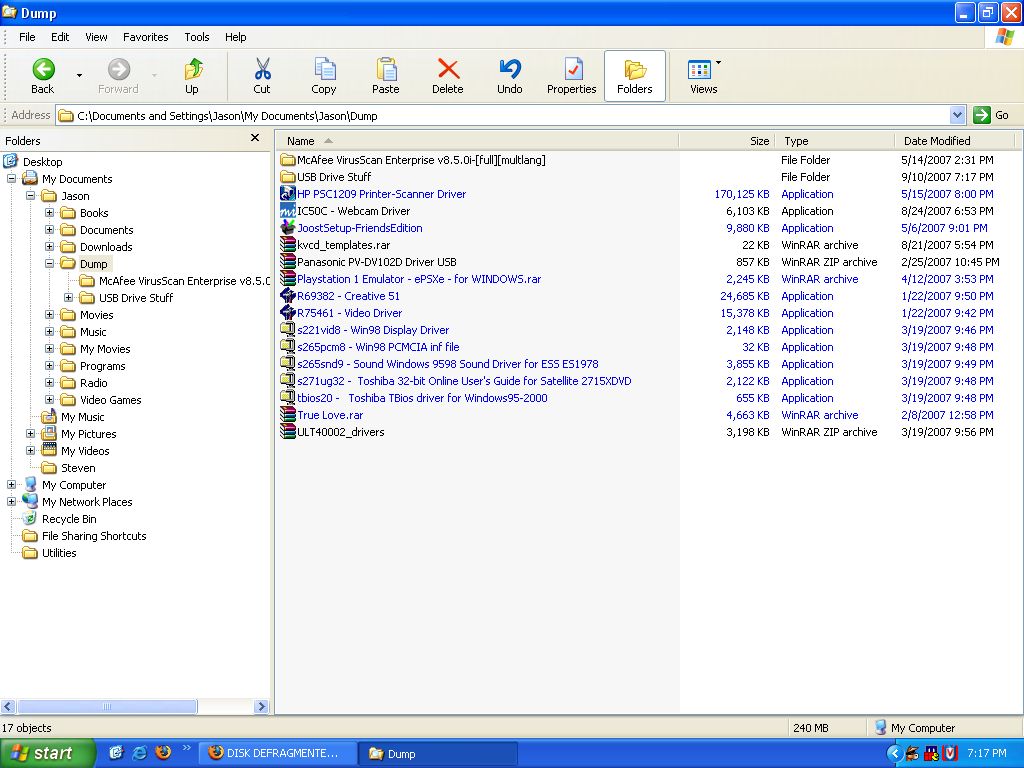Select Recycle Bin in the tree

tap(69, 519)
